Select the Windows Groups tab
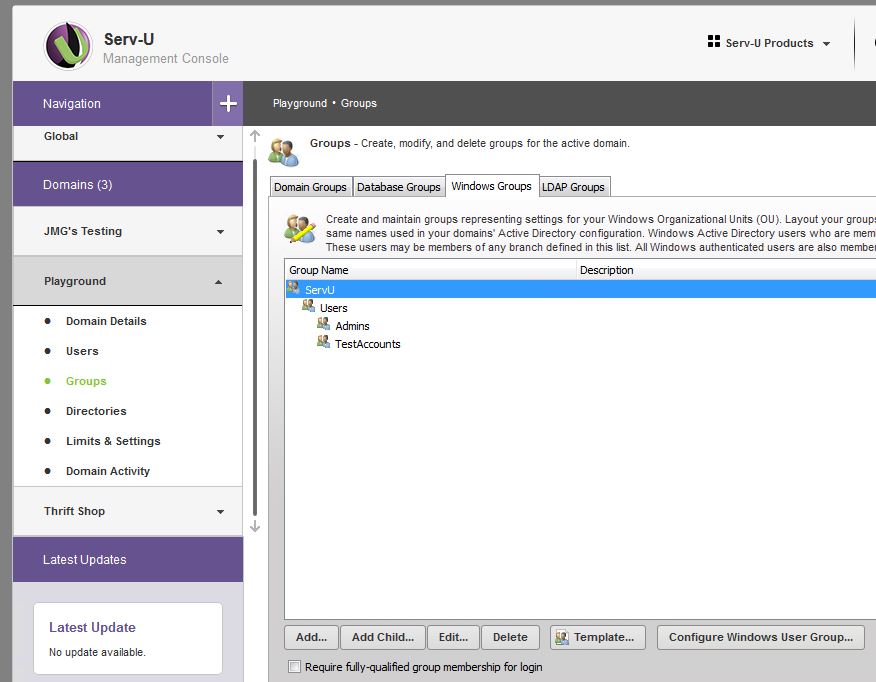 coord(492,186)
